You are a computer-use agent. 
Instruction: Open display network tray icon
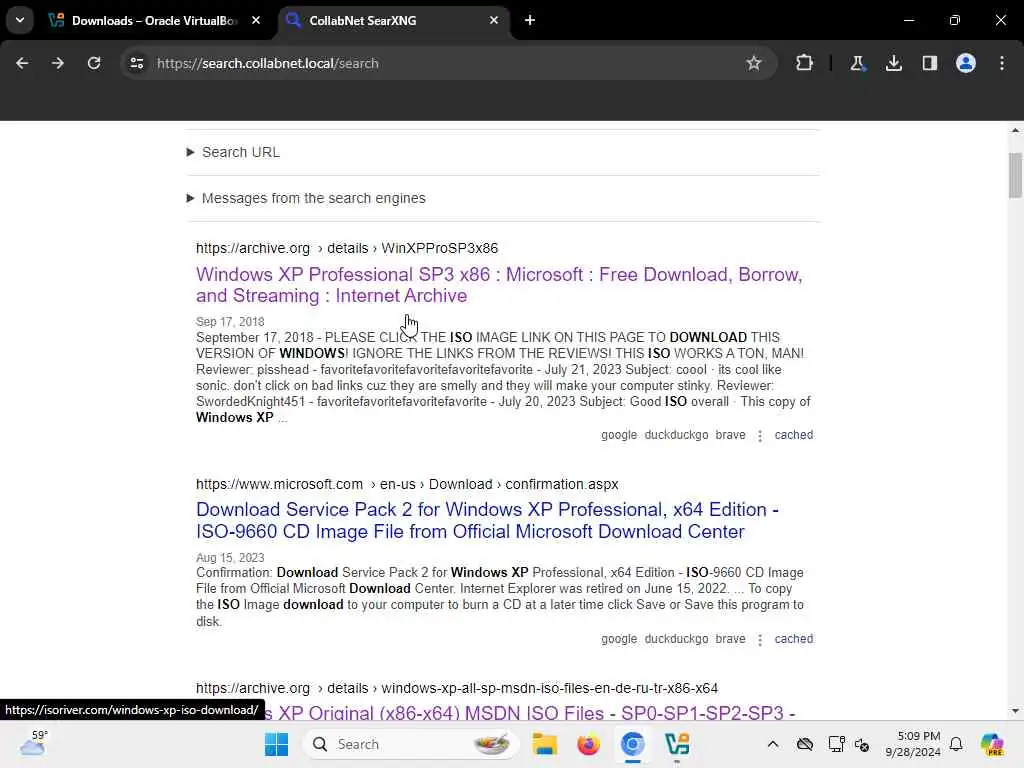836,744
